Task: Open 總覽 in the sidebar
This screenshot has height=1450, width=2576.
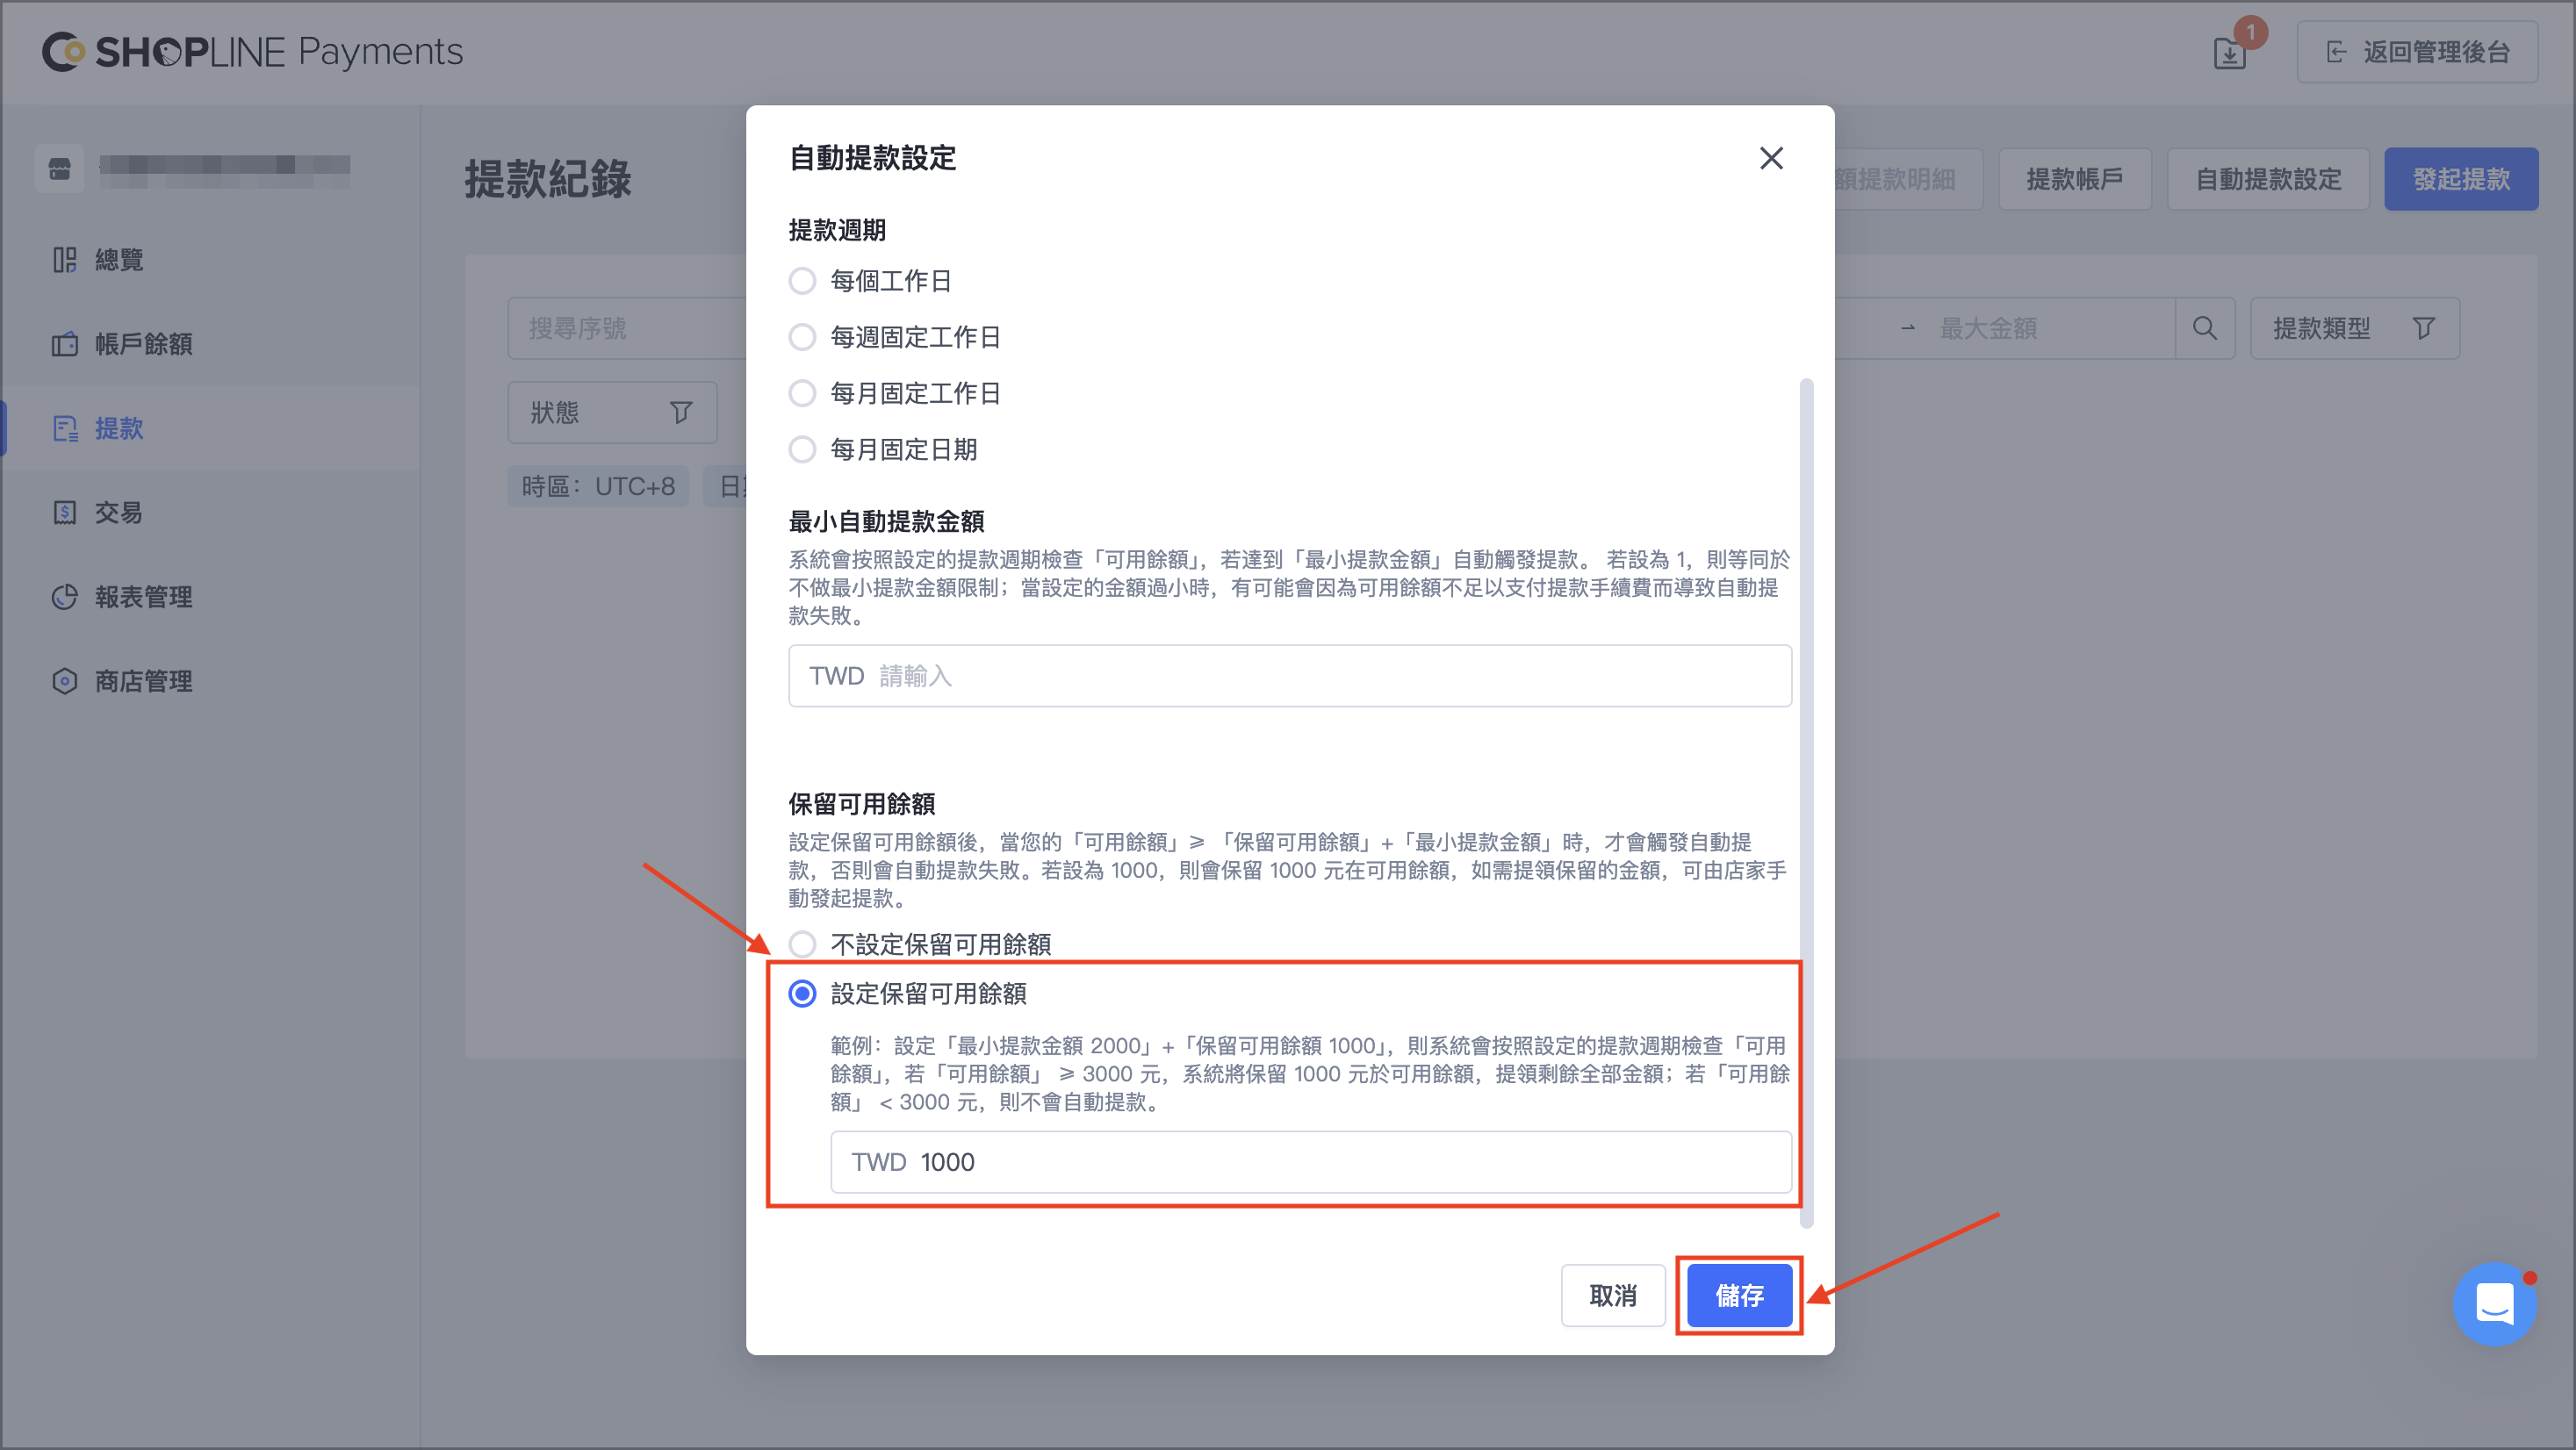Action: (210, 260)
